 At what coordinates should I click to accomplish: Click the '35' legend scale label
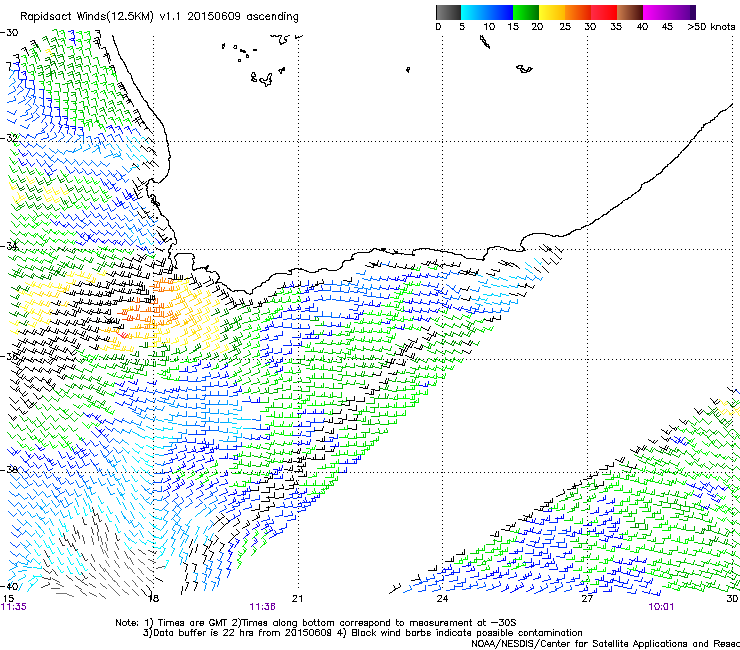[x=616, y=27]
